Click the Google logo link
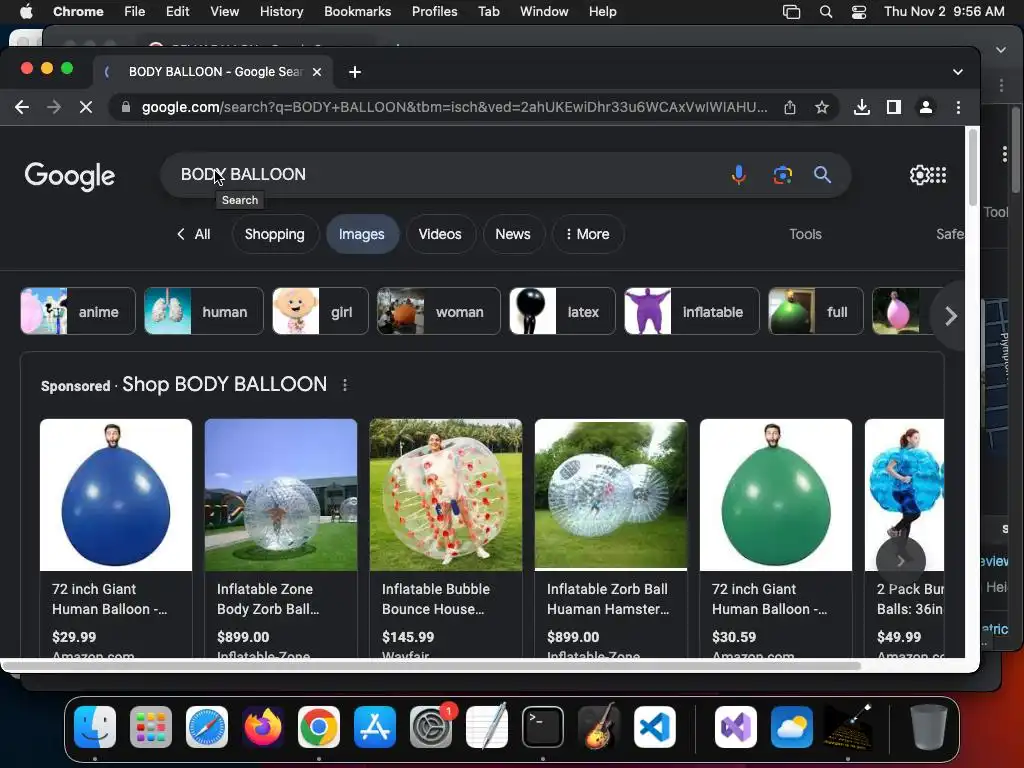Viewport: 1024px width, 768px height. coord(70,176)
